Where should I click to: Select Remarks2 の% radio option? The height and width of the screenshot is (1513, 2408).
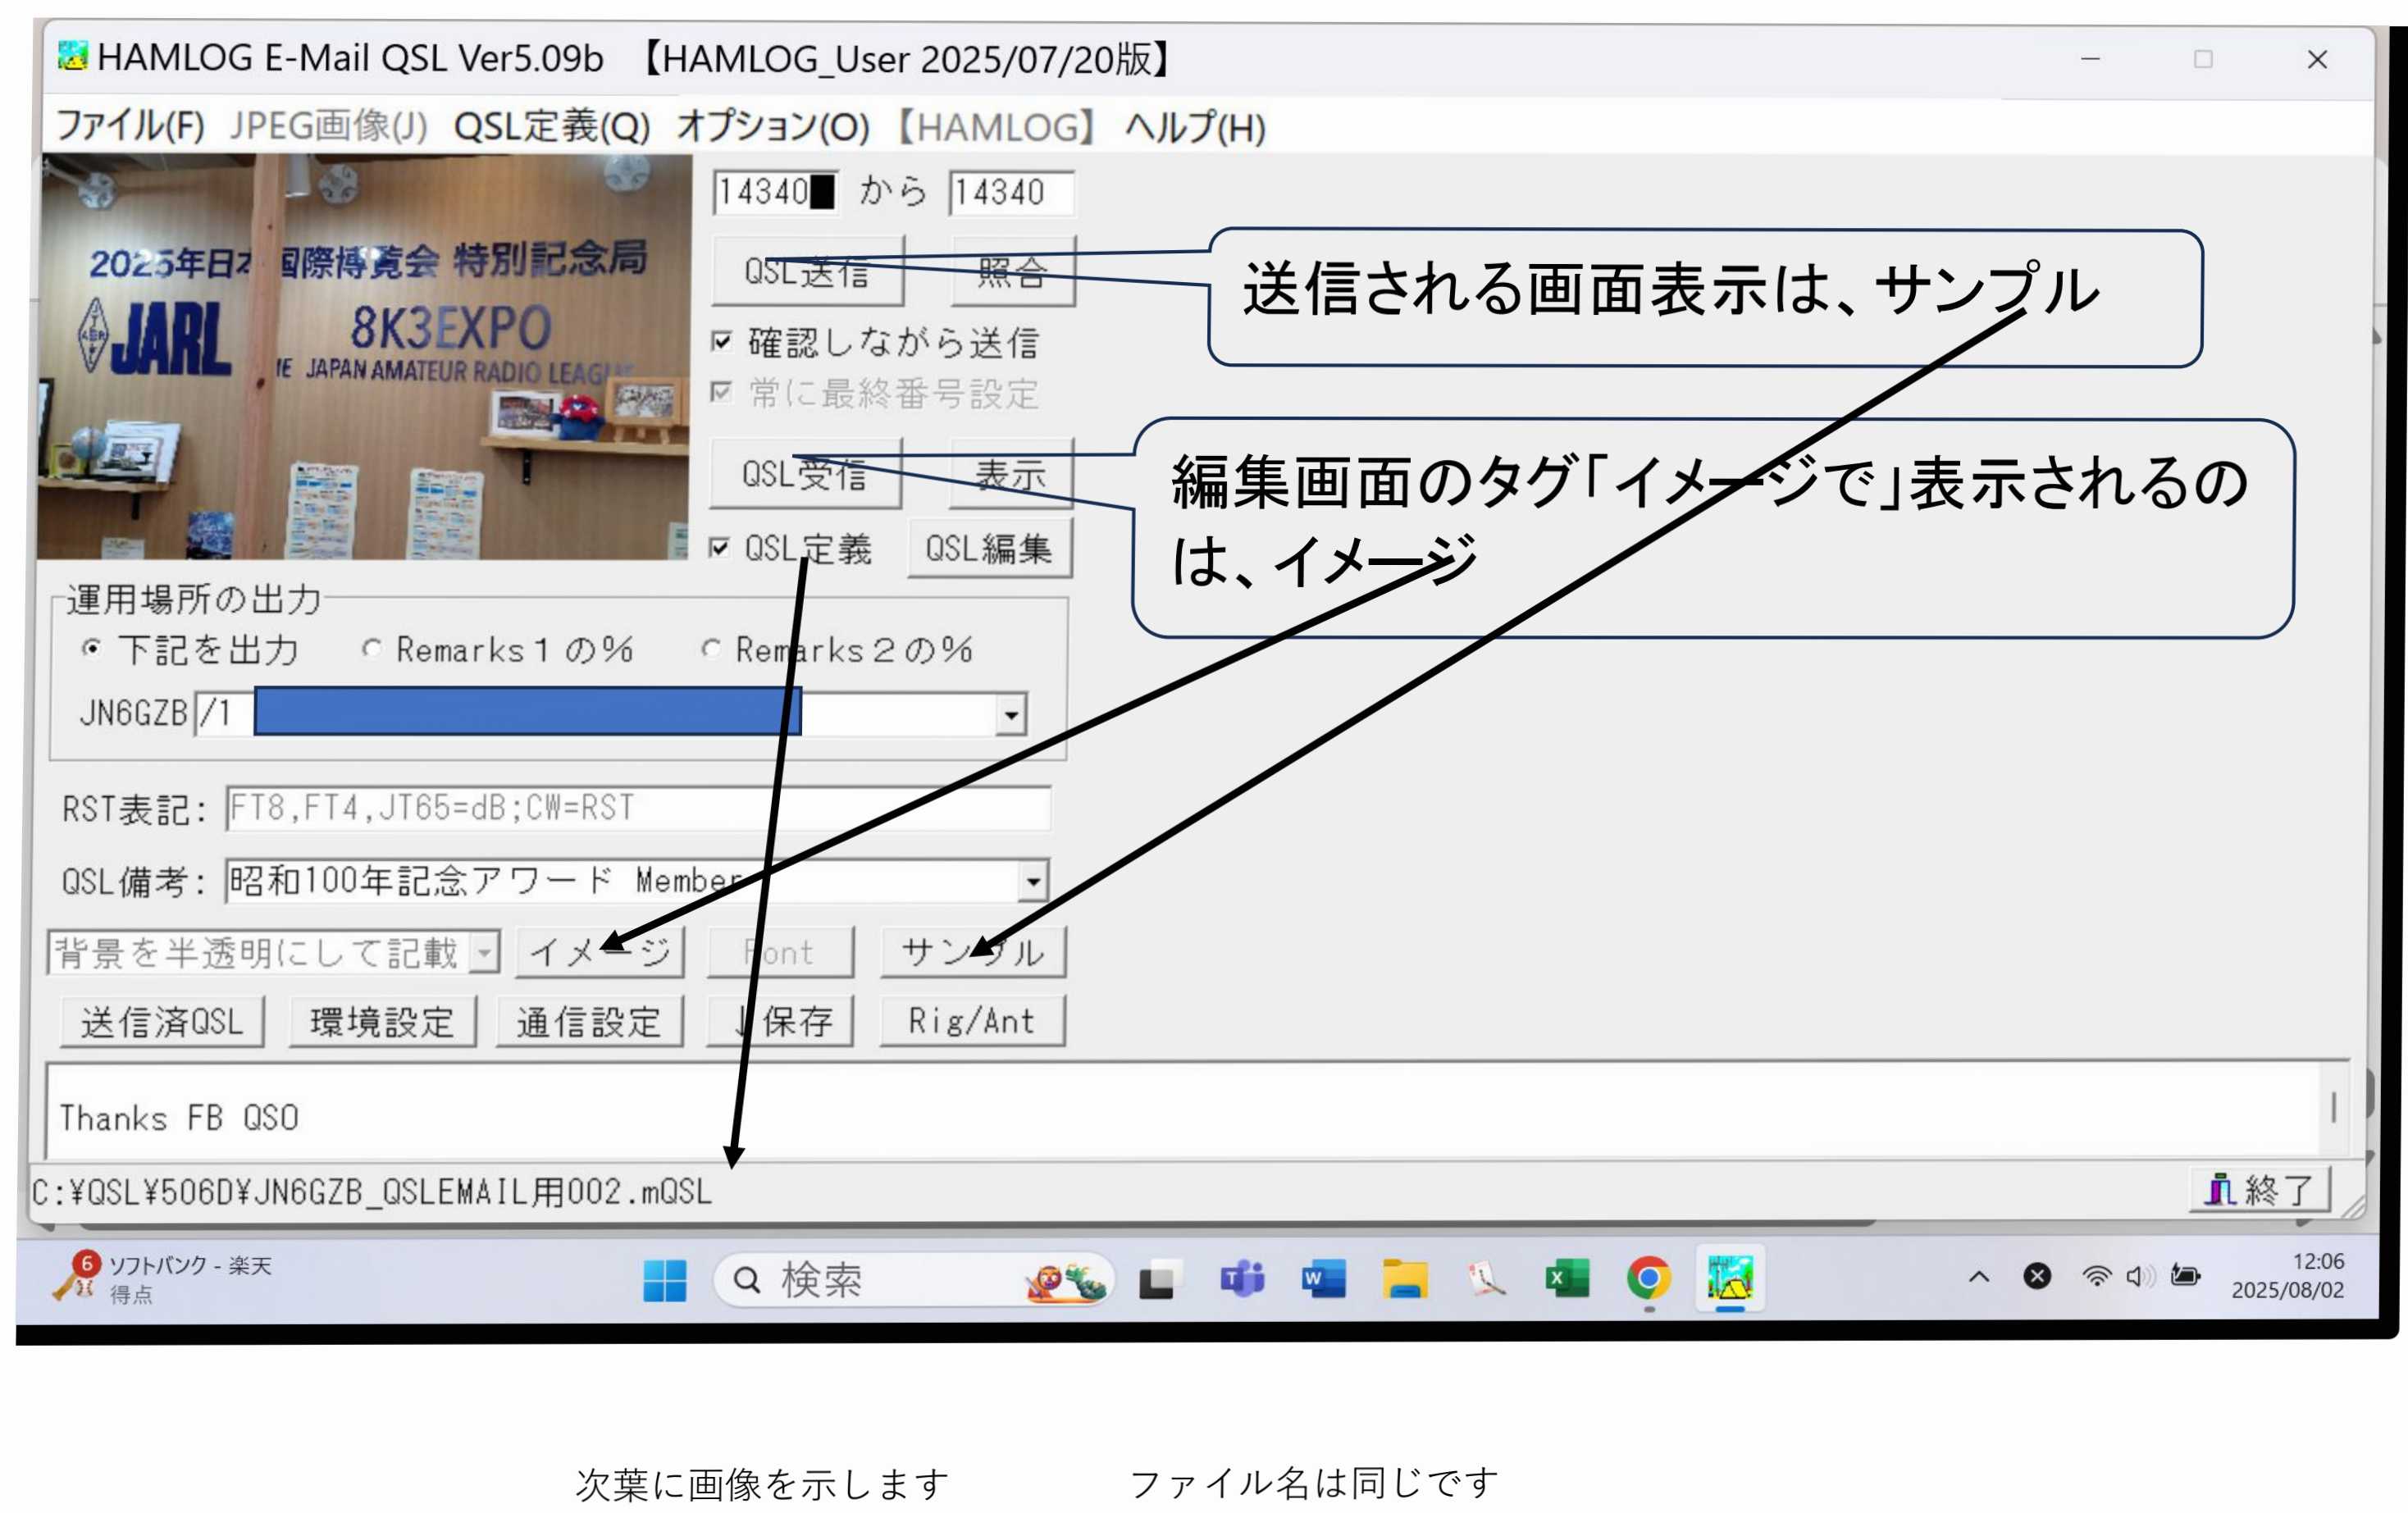tap(710, 649)
